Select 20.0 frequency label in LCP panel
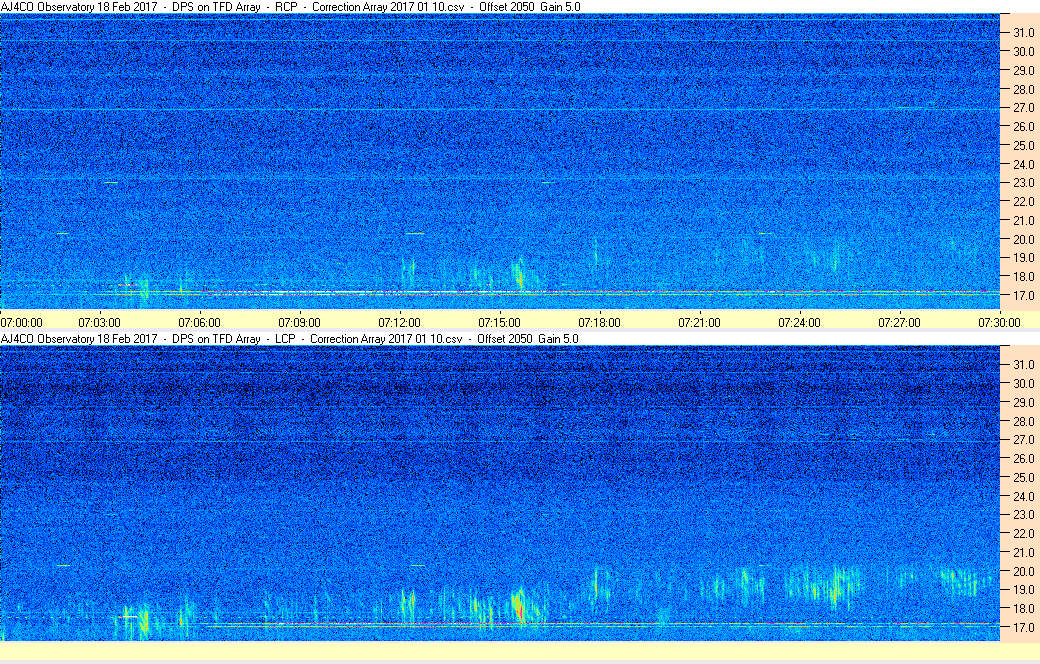 [x=1023, y=570]
